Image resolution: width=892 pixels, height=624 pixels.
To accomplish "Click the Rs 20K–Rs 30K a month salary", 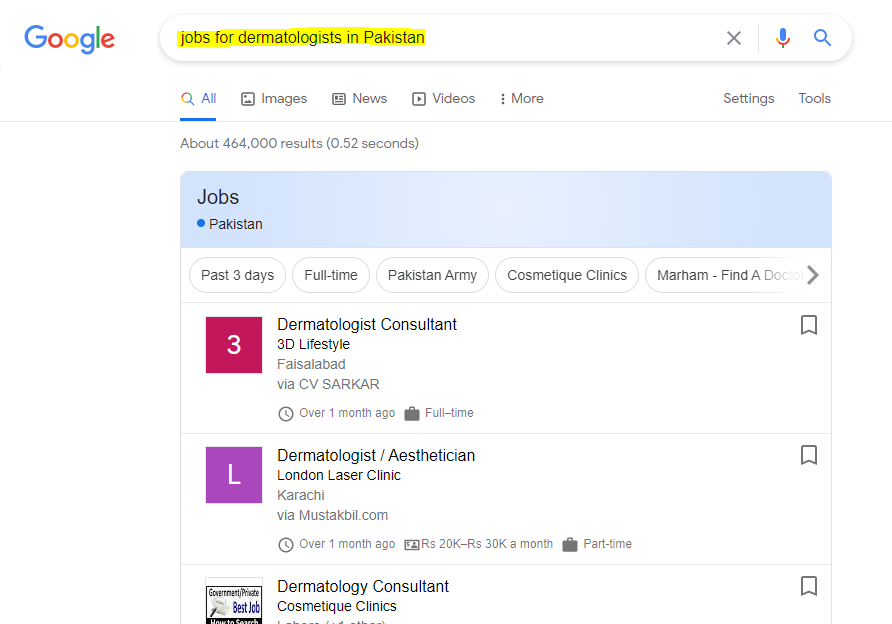I will pos(487,544).
